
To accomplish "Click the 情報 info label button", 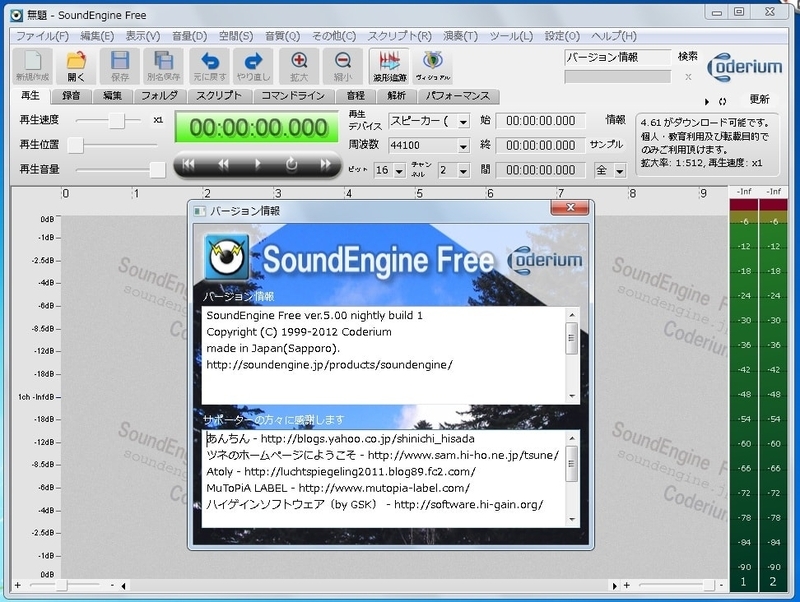I will [615, 120].
